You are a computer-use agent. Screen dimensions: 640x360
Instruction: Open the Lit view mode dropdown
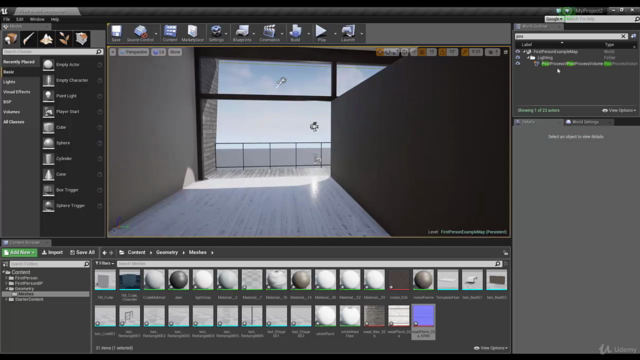[159, 52]
